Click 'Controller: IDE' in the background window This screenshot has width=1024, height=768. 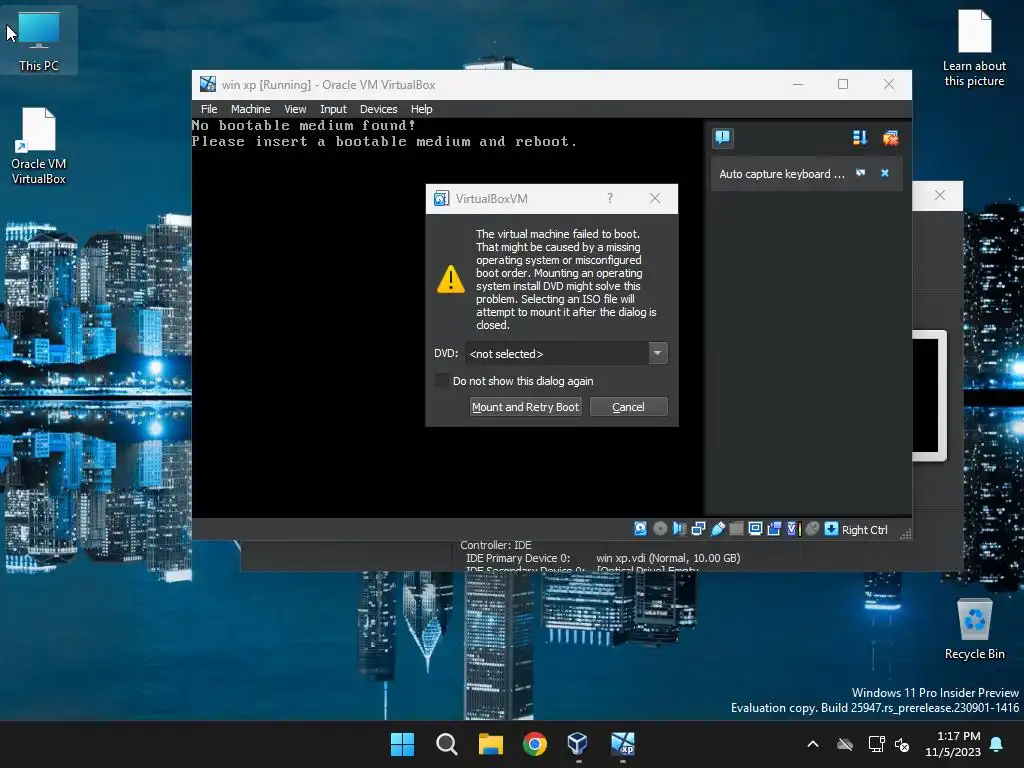pyautogui.click(x=496, y=545)
